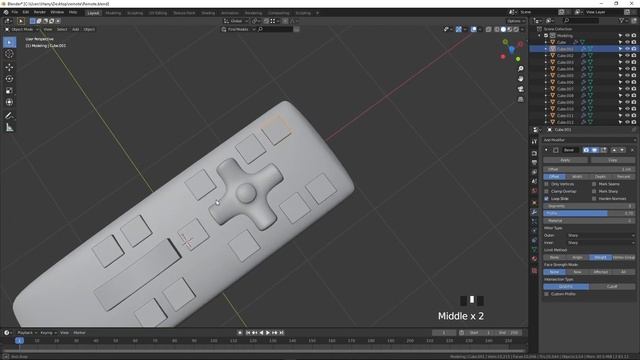Toggle X-ray view icon

489,29
